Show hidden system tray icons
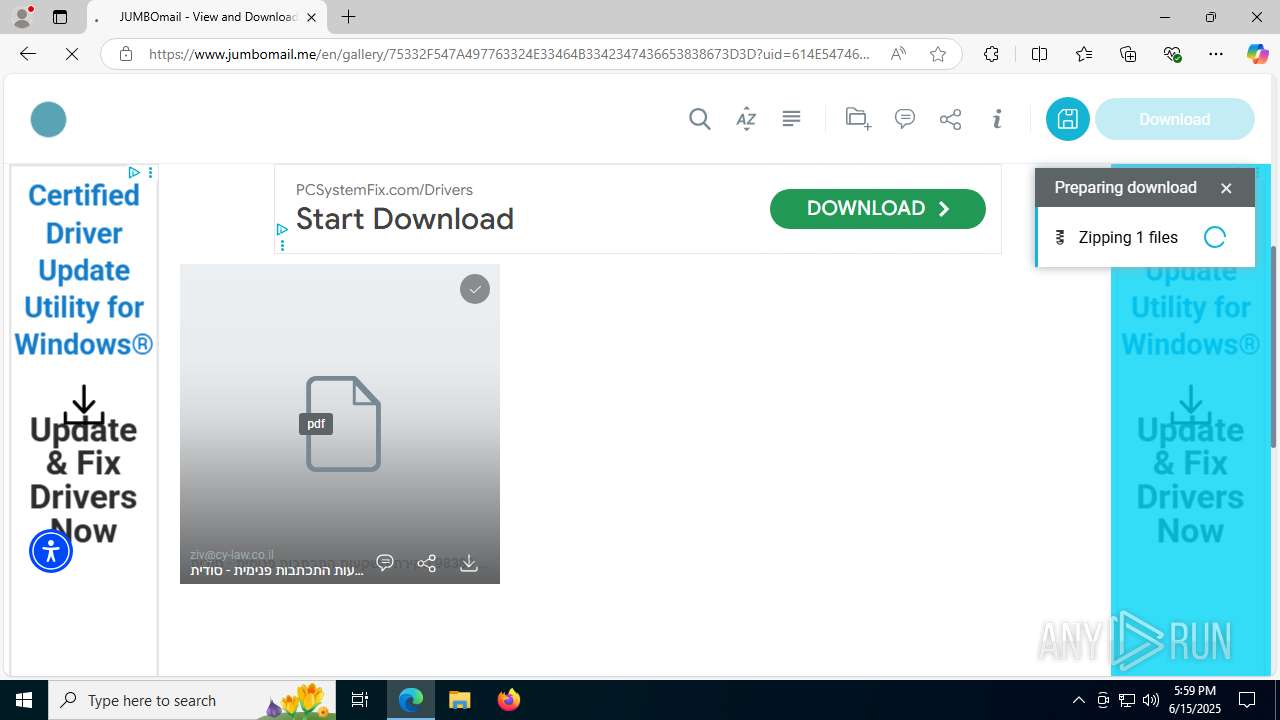 pos(1078,700)
